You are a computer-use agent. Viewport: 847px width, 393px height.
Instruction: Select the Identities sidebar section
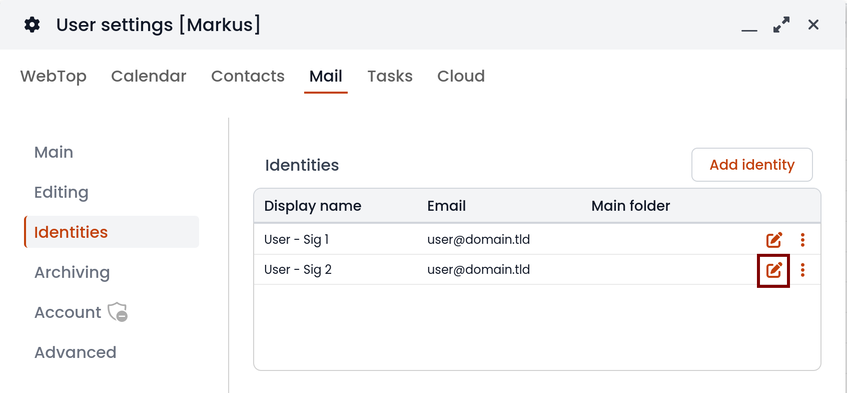112,232
